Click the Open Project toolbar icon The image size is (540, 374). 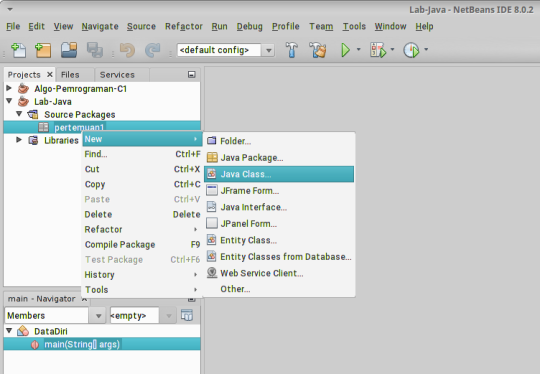point(69,50)
